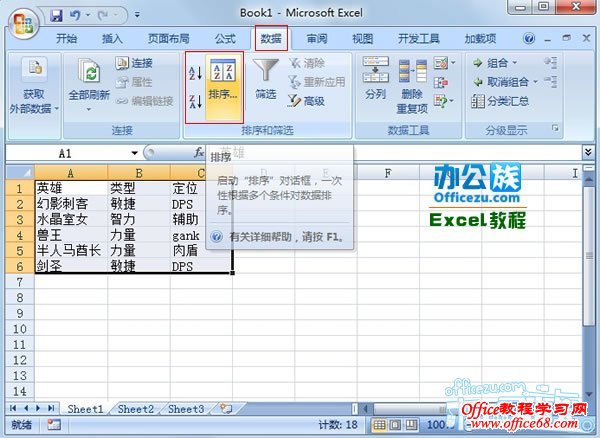
Task: Select the 数据 ribbon tab
Action: (271, 38)
